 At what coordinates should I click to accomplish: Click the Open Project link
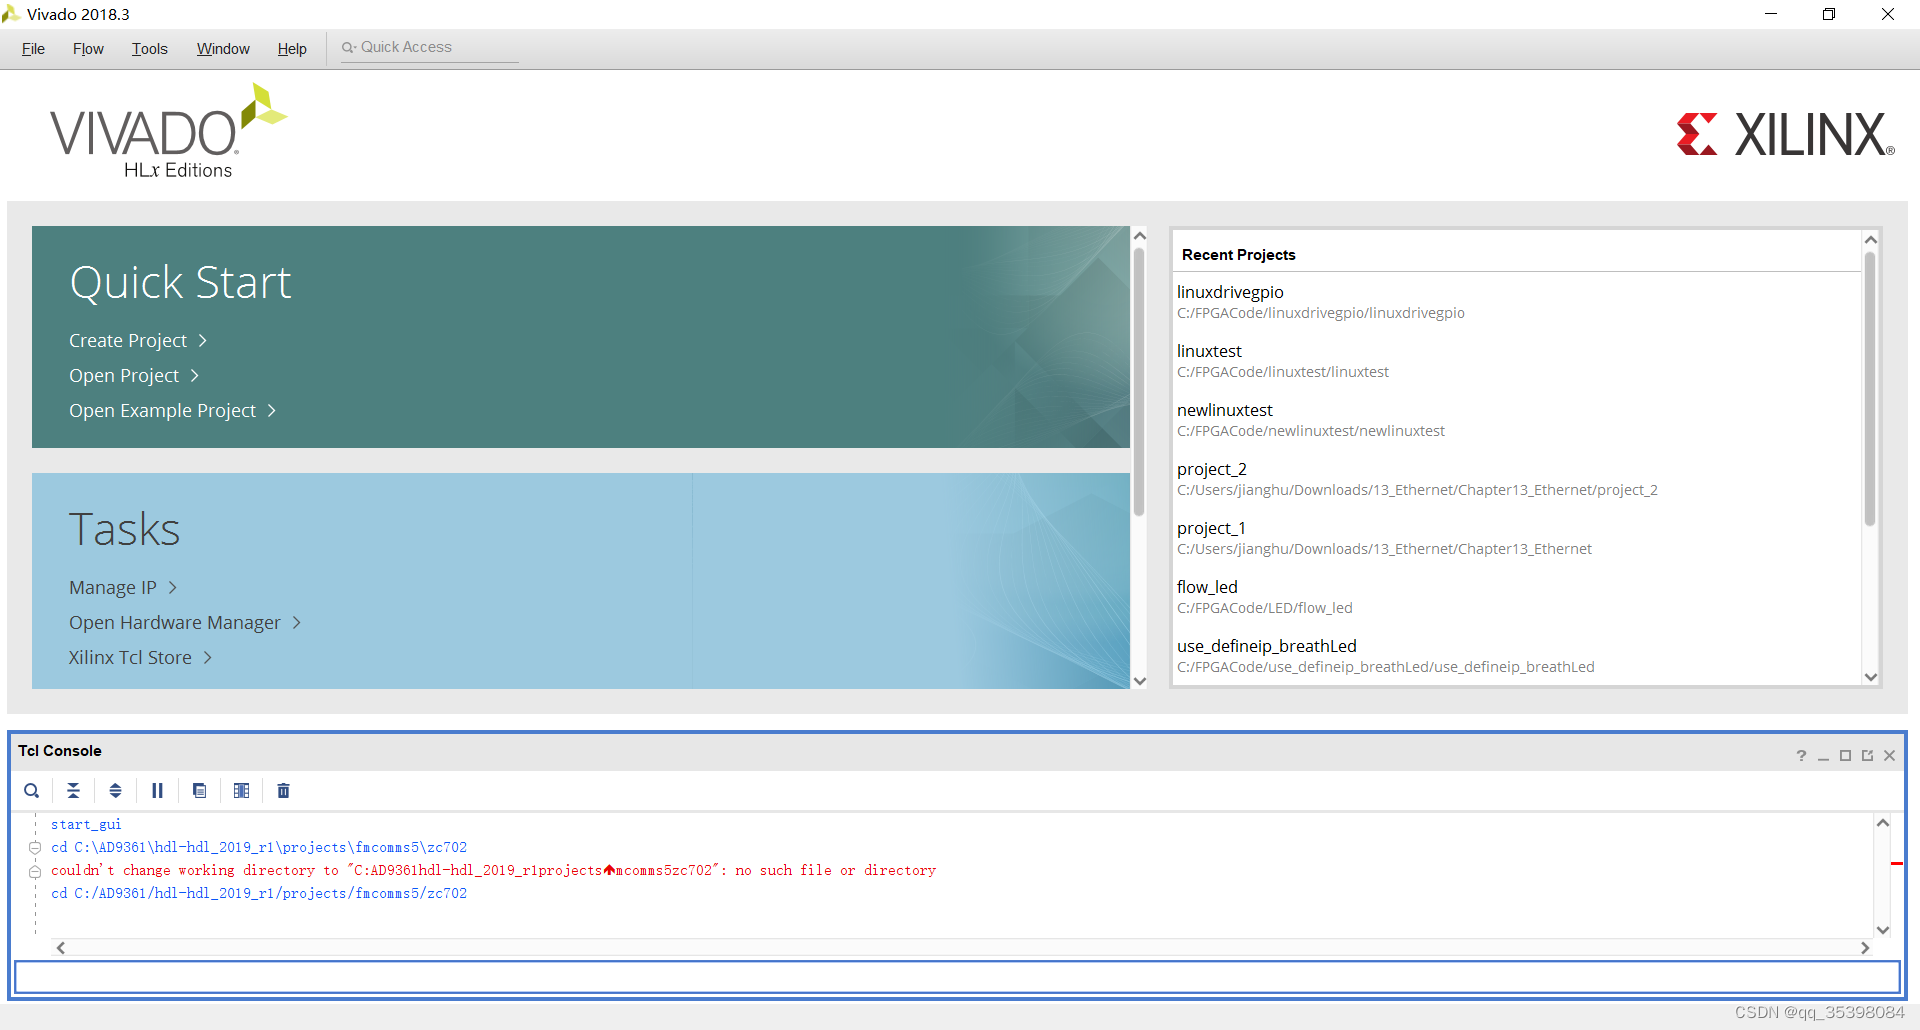click(124, 376)
